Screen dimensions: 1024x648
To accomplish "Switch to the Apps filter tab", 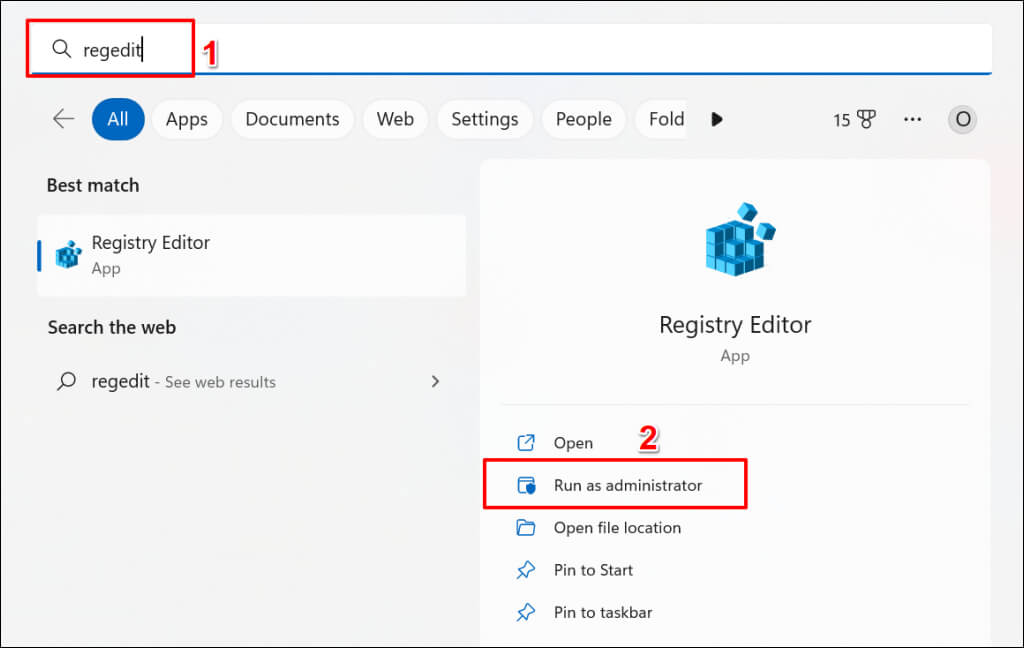I will (187, 119).
